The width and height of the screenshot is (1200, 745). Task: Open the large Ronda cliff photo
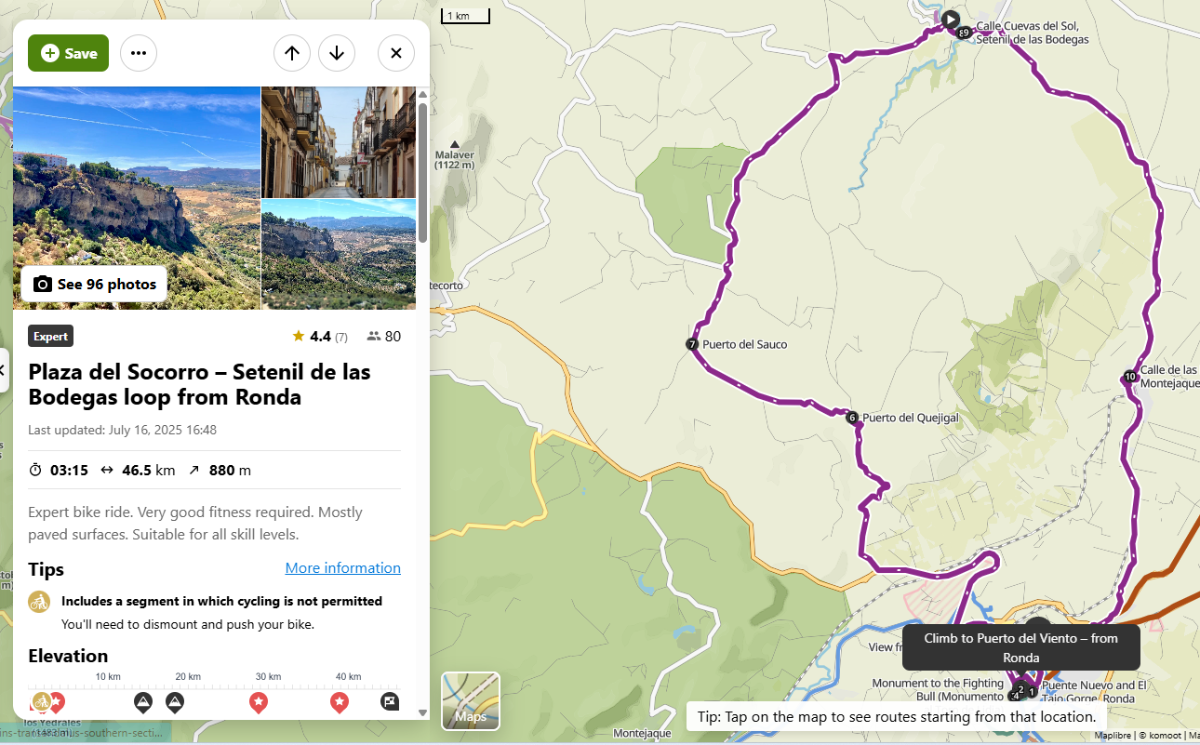coord(136,180)
